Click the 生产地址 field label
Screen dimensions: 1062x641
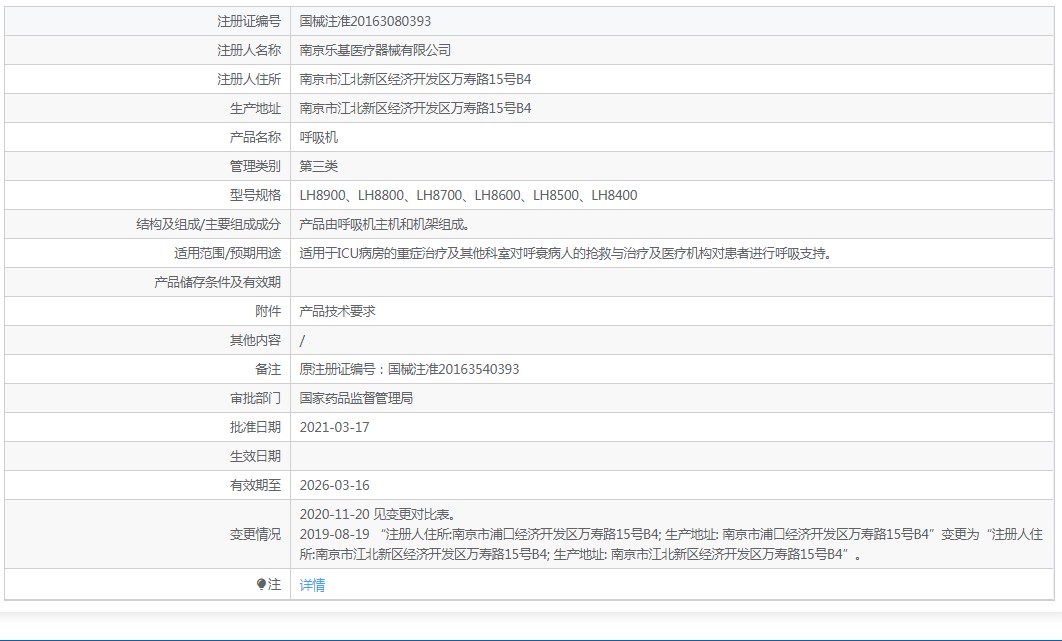point(255,108)
